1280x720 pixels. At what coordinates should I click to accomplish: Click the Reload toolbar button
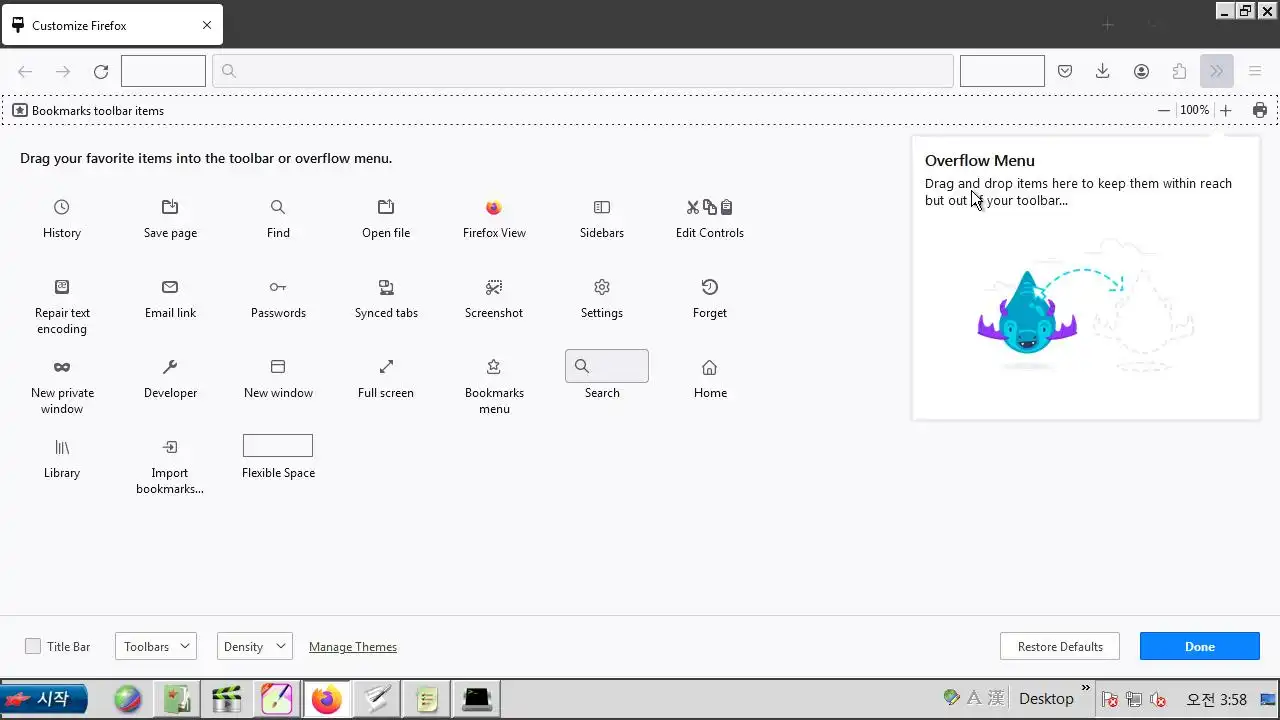[x=101, y=71]
